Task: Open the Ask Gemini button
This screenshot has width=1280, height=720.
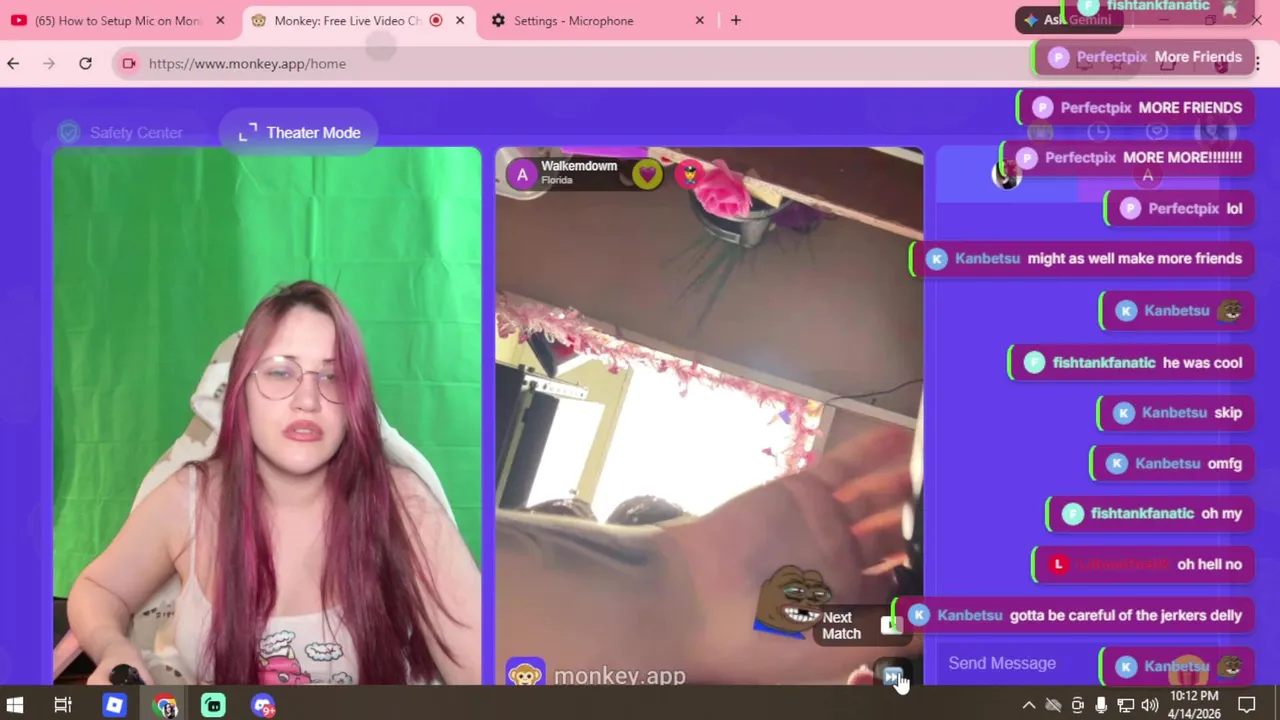Action: pyautogui.click(x=1067, y=20)
